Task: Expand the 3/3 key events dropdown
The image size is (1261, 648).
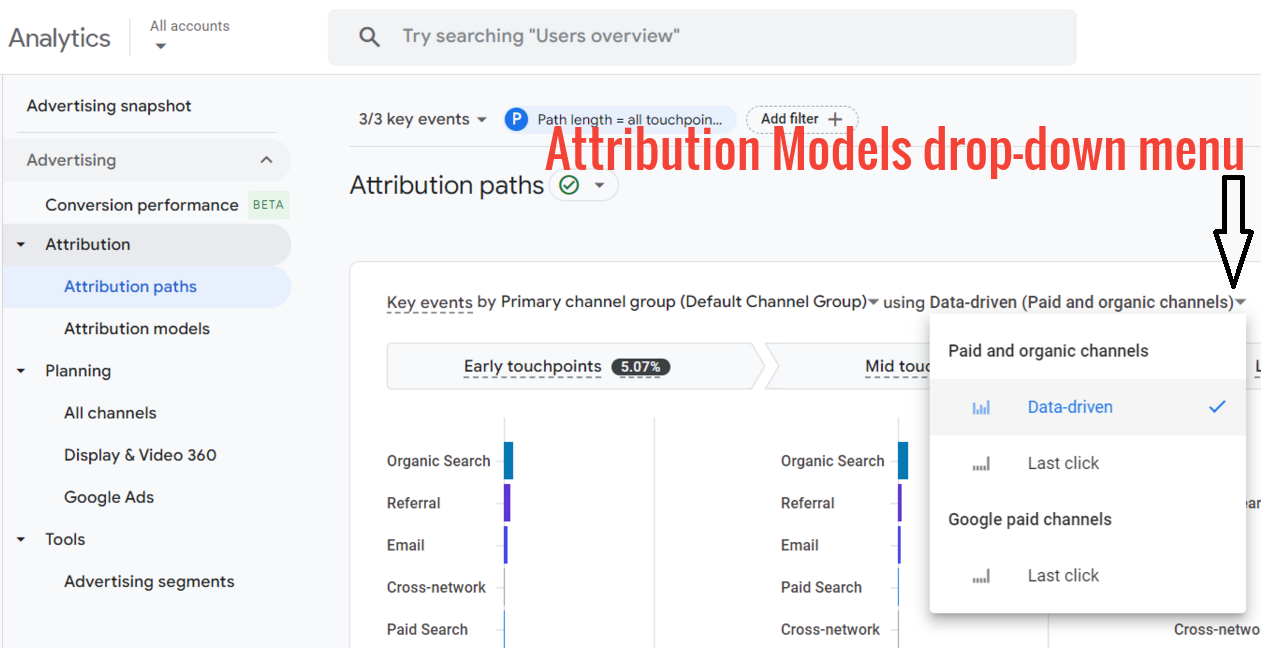Action: pyautogui.click(x=420, y=119)
